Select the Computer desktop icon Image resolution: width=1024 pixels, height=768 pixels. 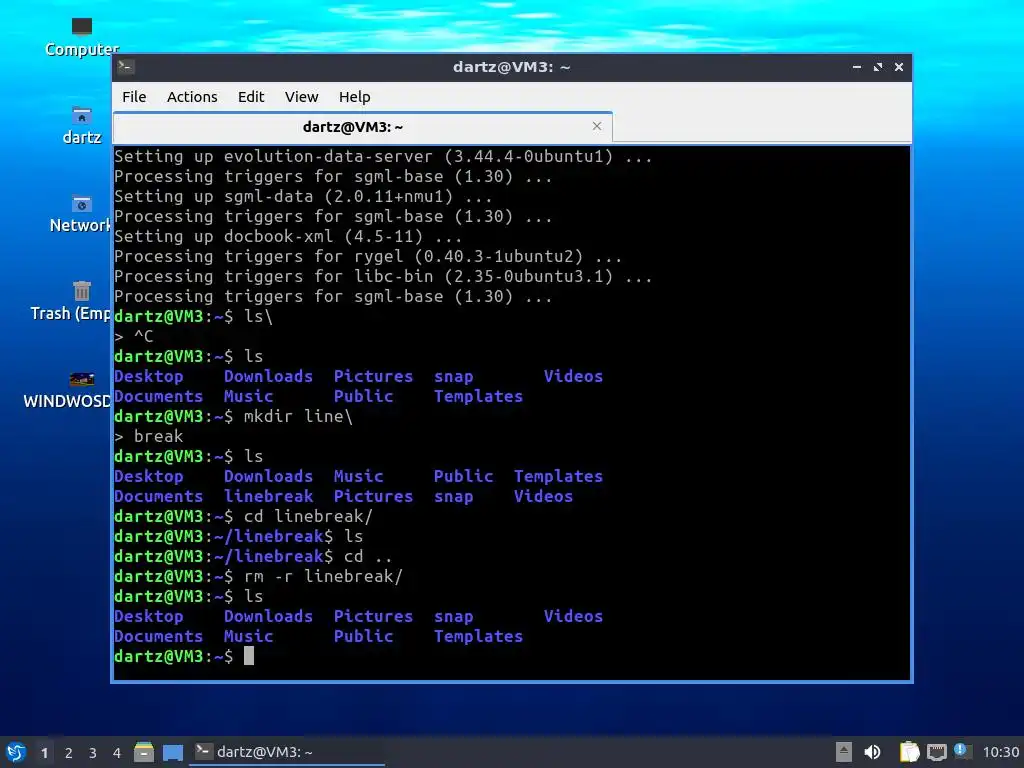(82, 37)
